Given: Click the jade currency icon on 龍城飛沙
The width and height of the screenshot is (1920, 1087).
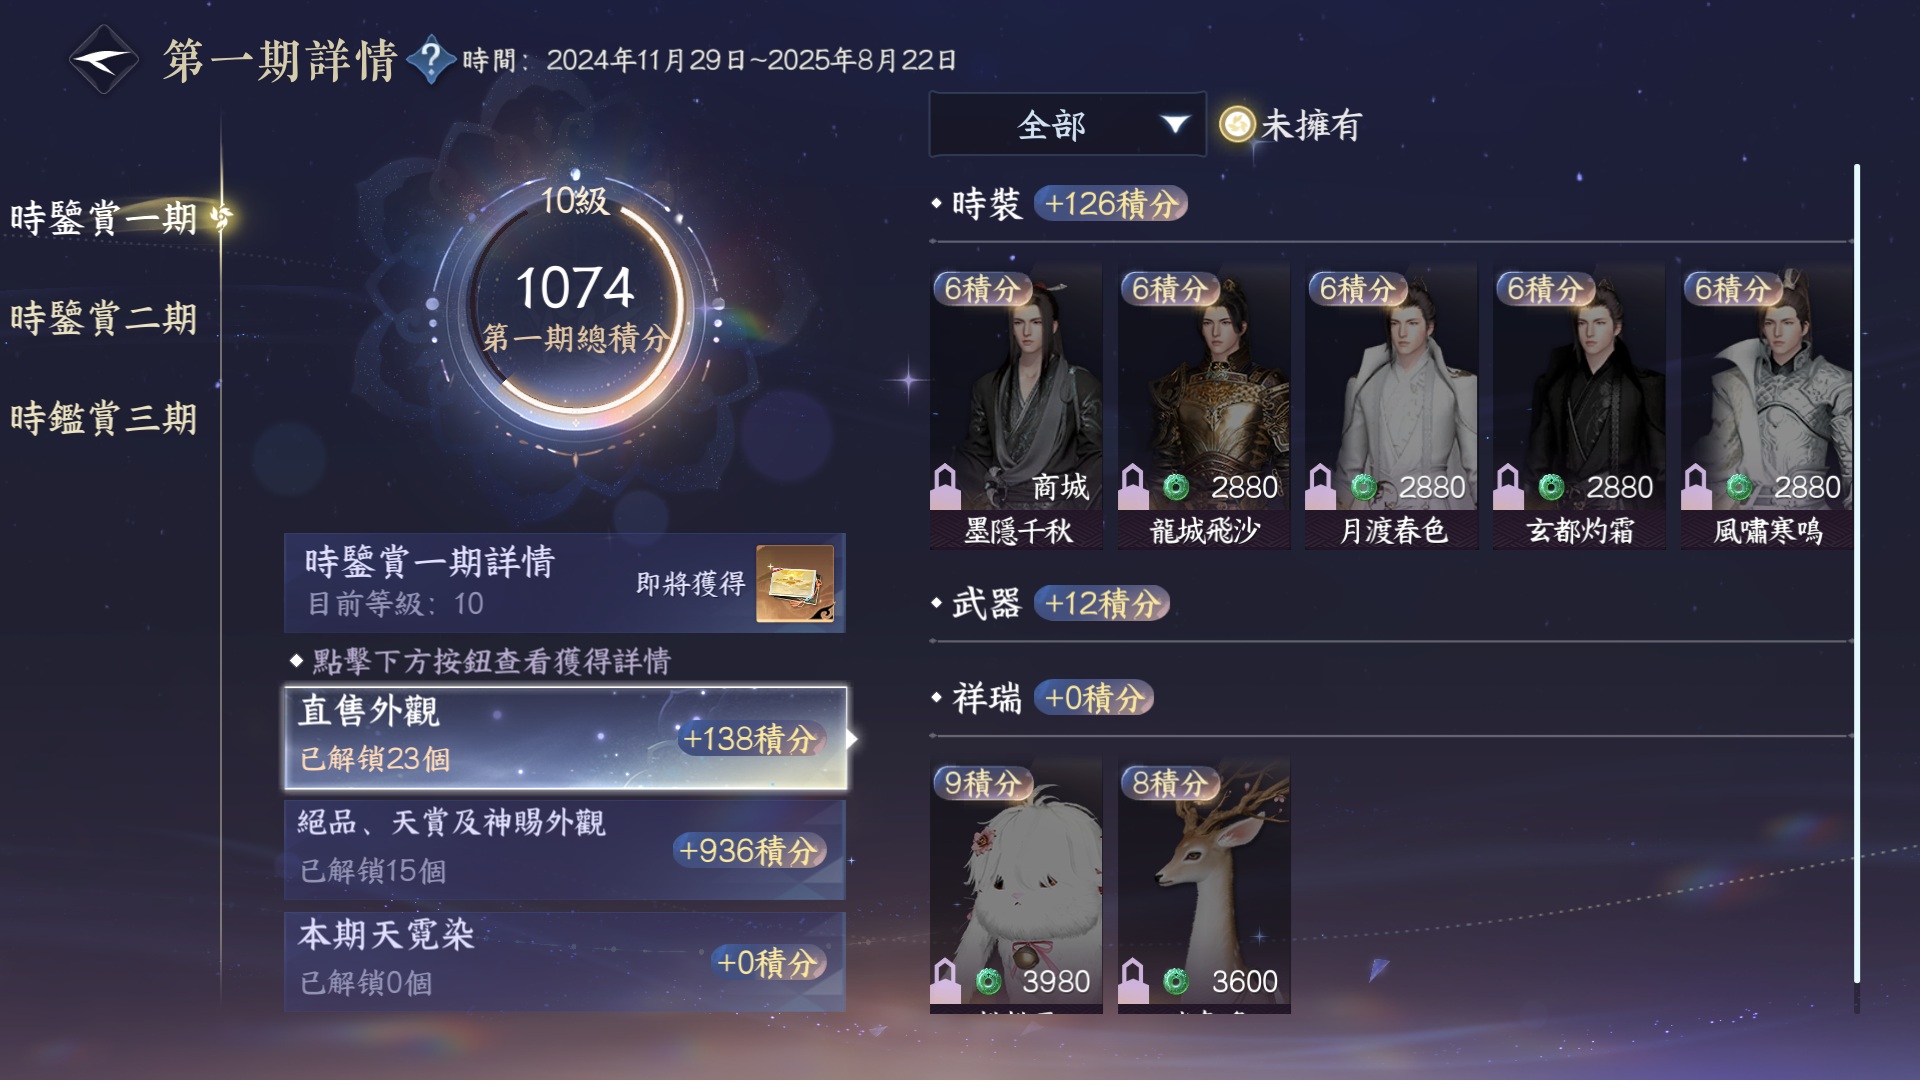Looking at the screenshot, I should pos(1176,488).
